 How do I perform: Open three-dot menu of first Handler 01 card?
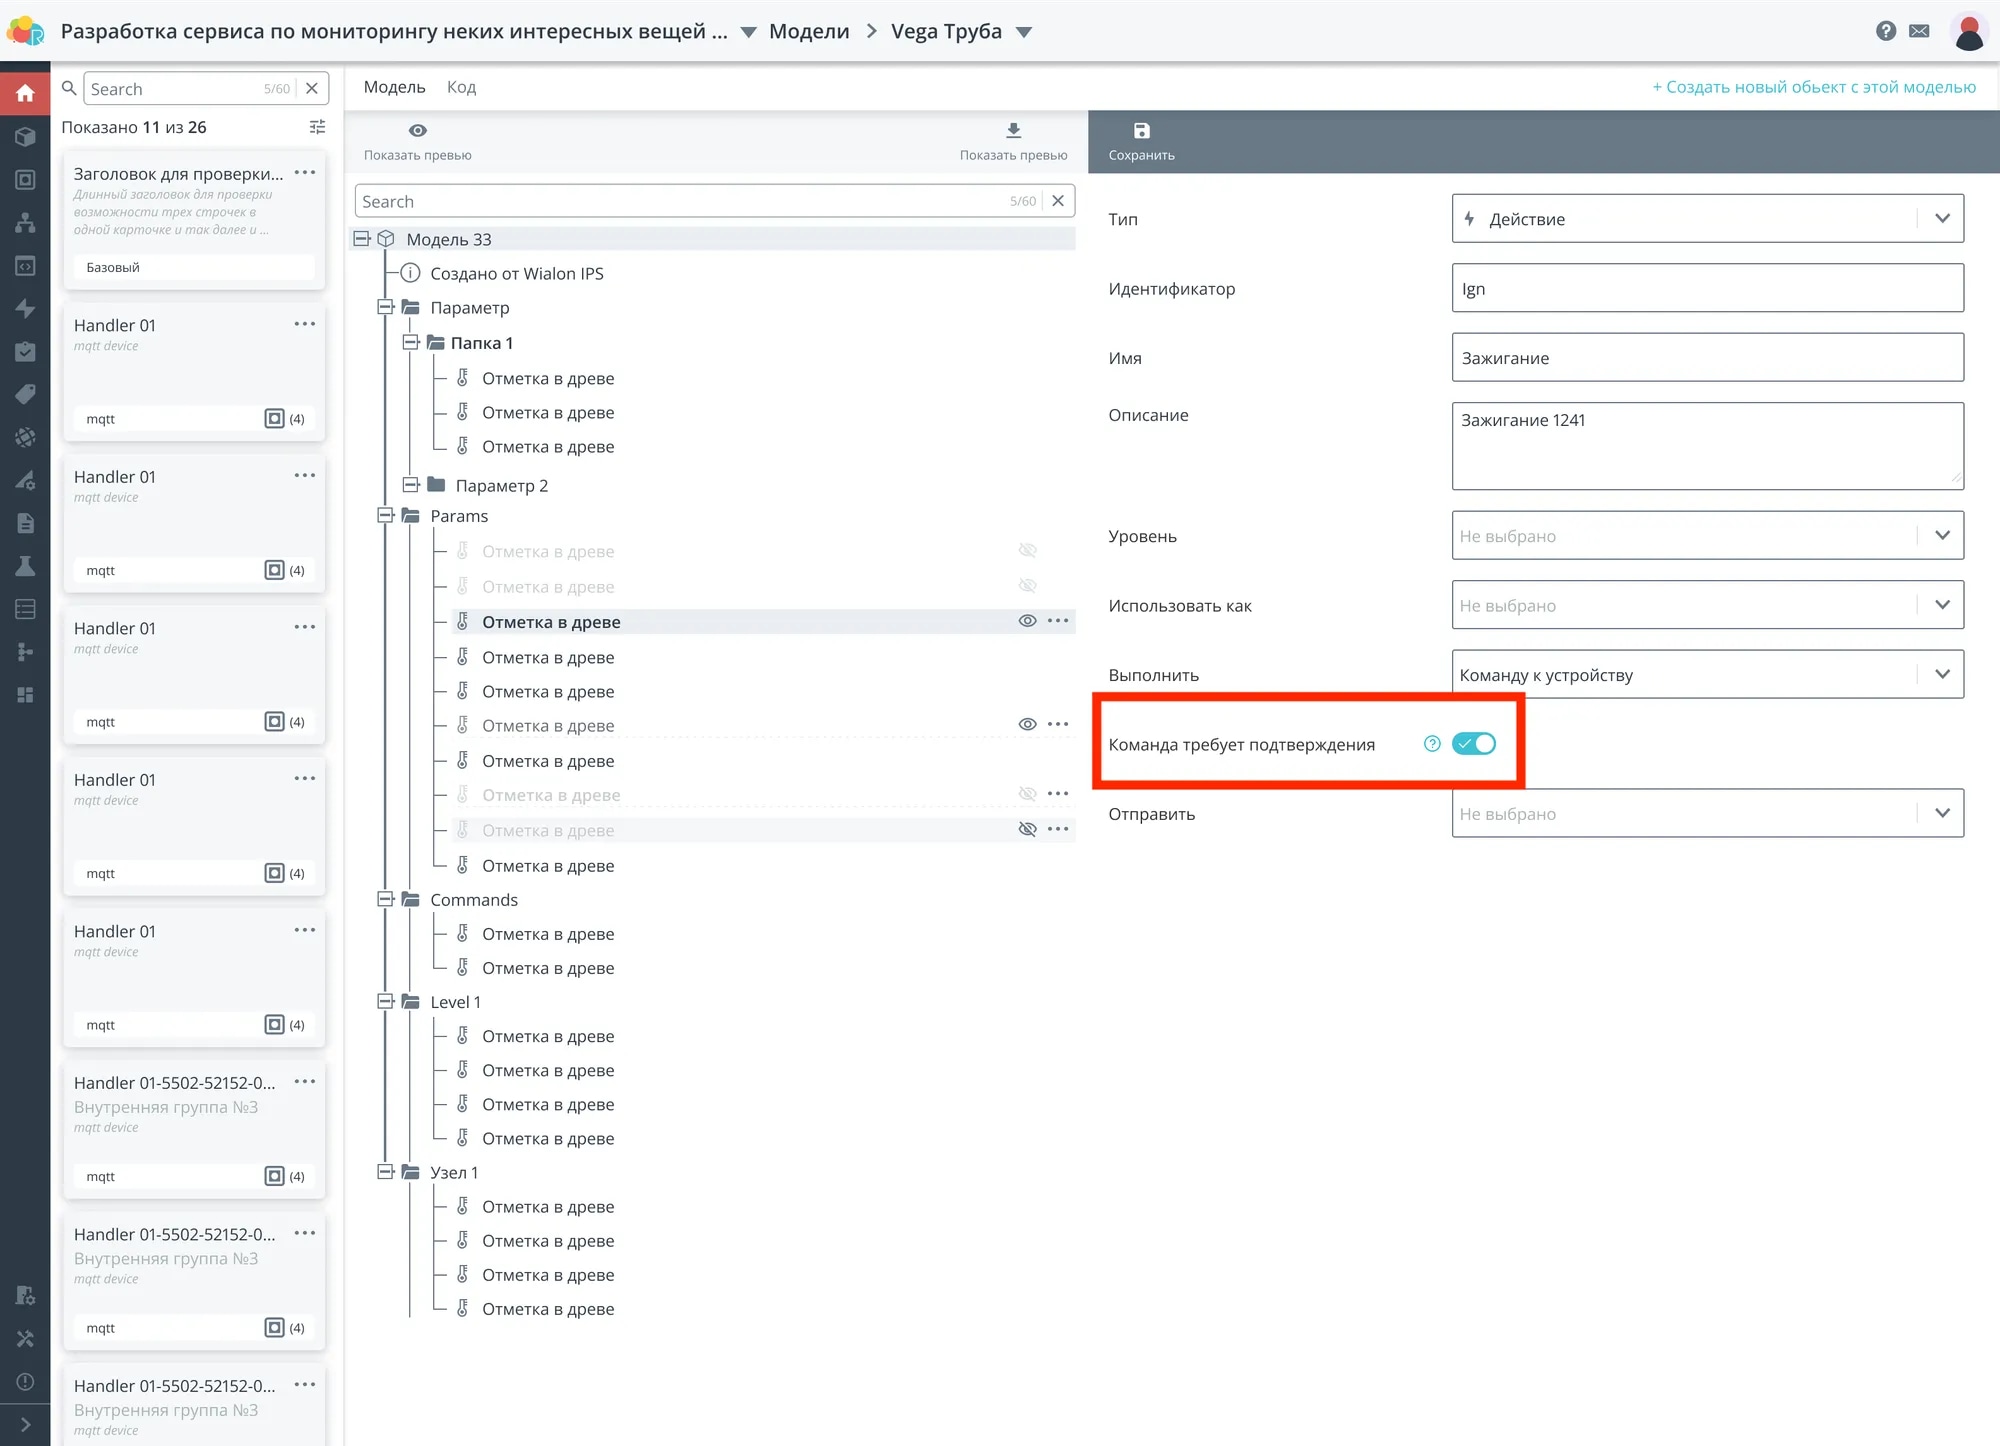(305, 324)
